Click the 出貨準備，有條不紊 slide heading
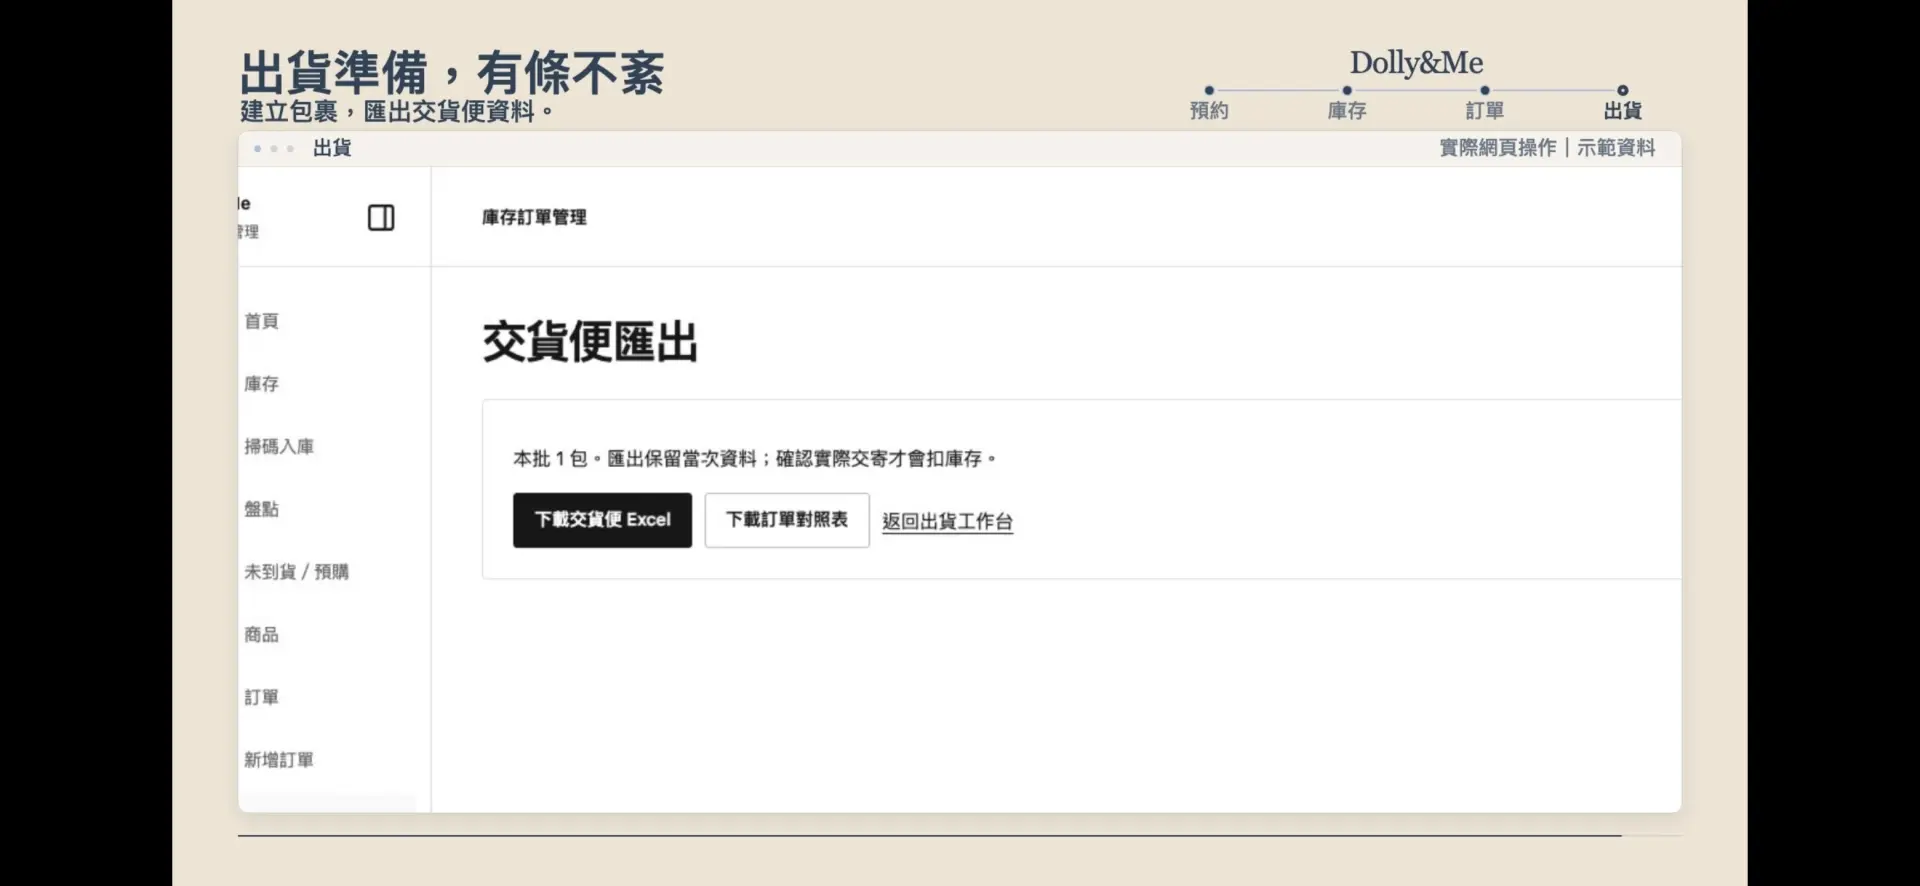The width and height of the screenshot is (1920, 886). [x=452, y=73]
